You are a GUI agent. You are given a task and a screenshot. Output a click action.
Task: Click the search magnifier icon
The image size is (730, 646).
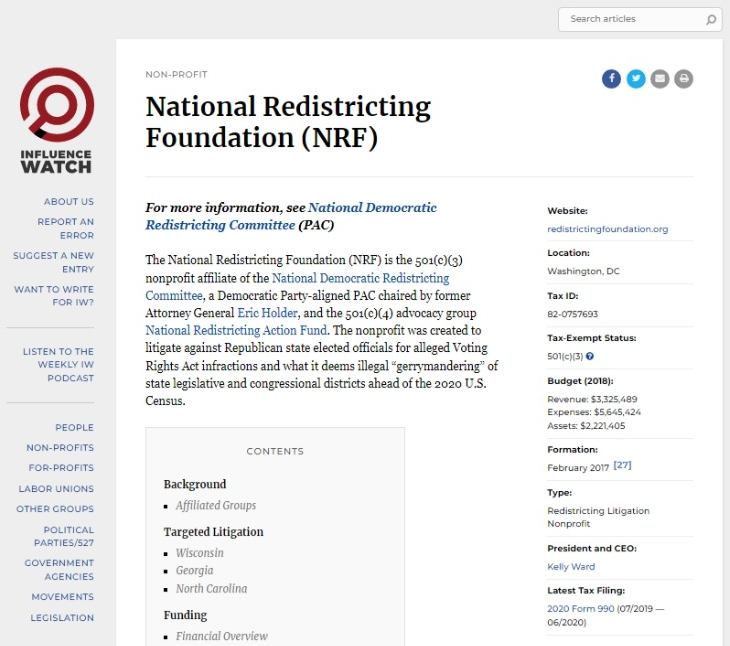710,20
